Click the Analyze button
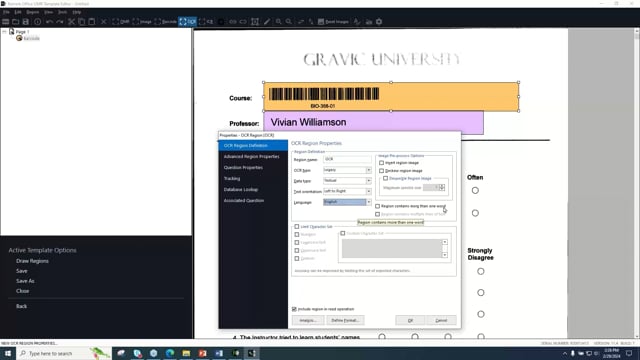 (x=308, y=320)
